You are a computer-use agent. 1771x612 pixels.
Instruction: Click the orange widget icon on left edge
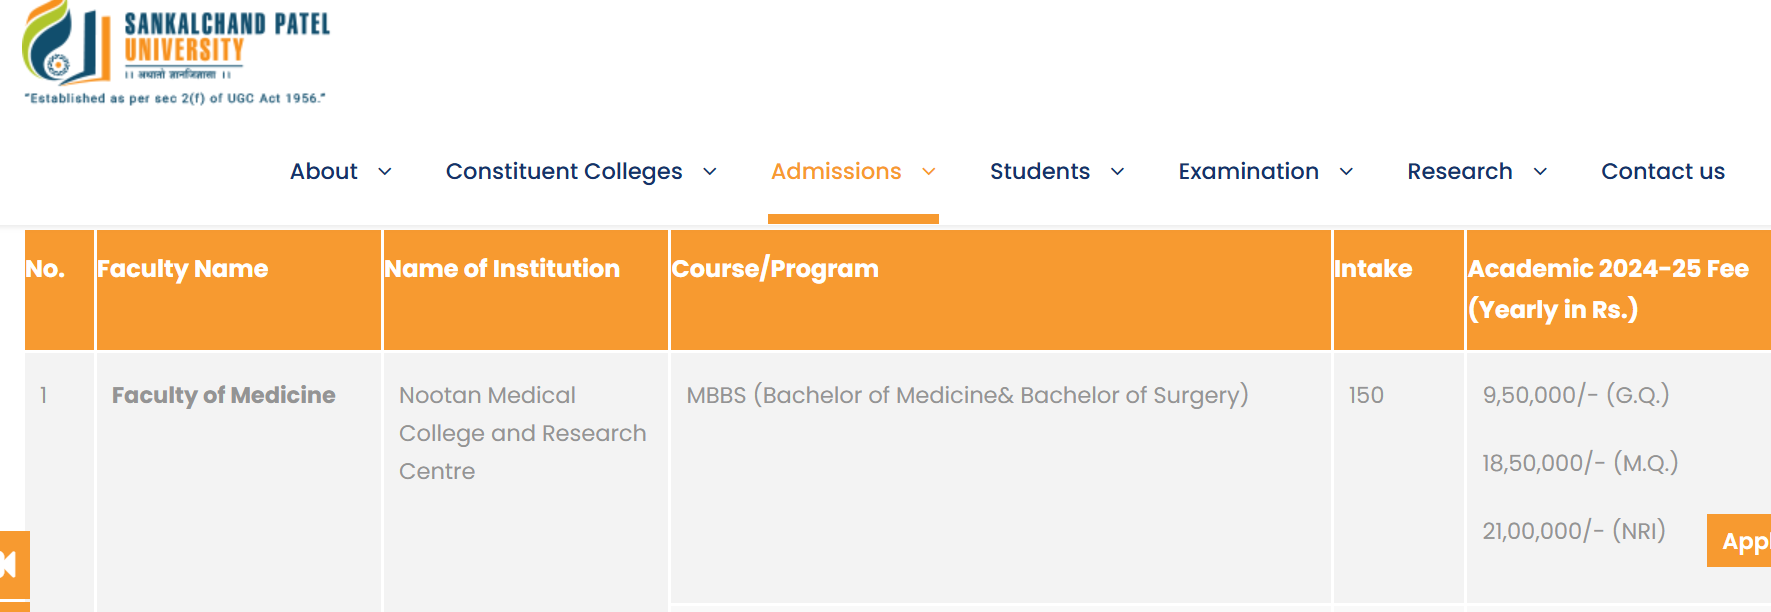pyautogui.click(x=13, y=566)
